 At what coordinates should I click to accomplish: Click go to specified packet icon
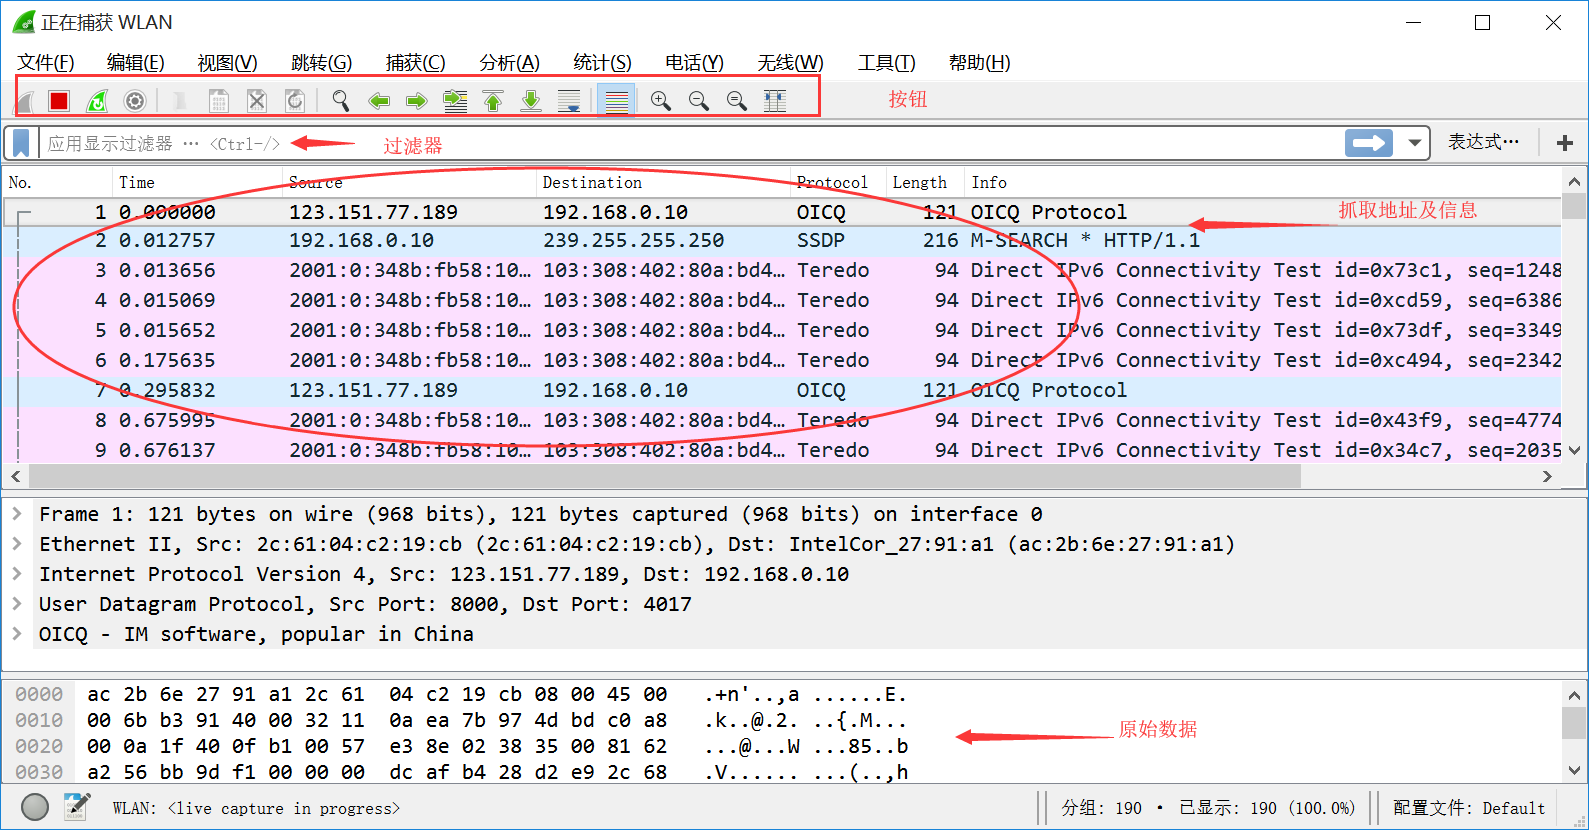coord(455,101)
